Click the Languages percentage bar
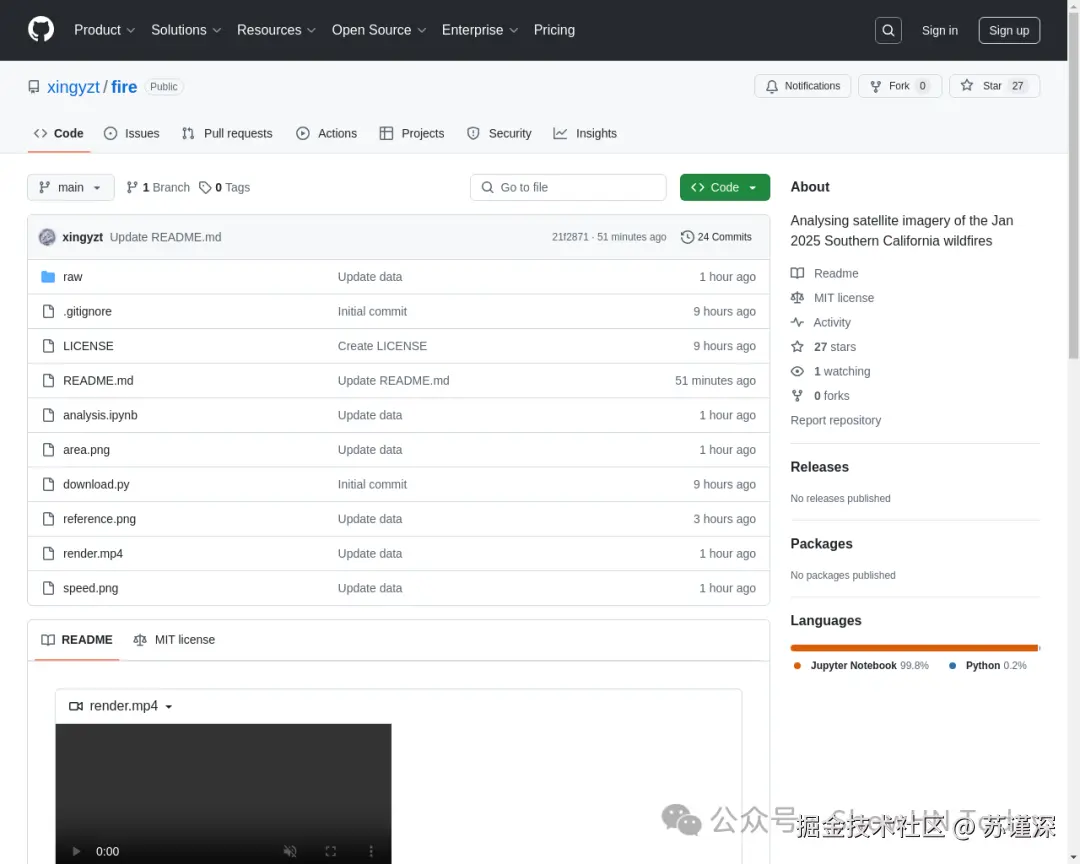This screenshot has height=864, width=1080. [915, 648]
